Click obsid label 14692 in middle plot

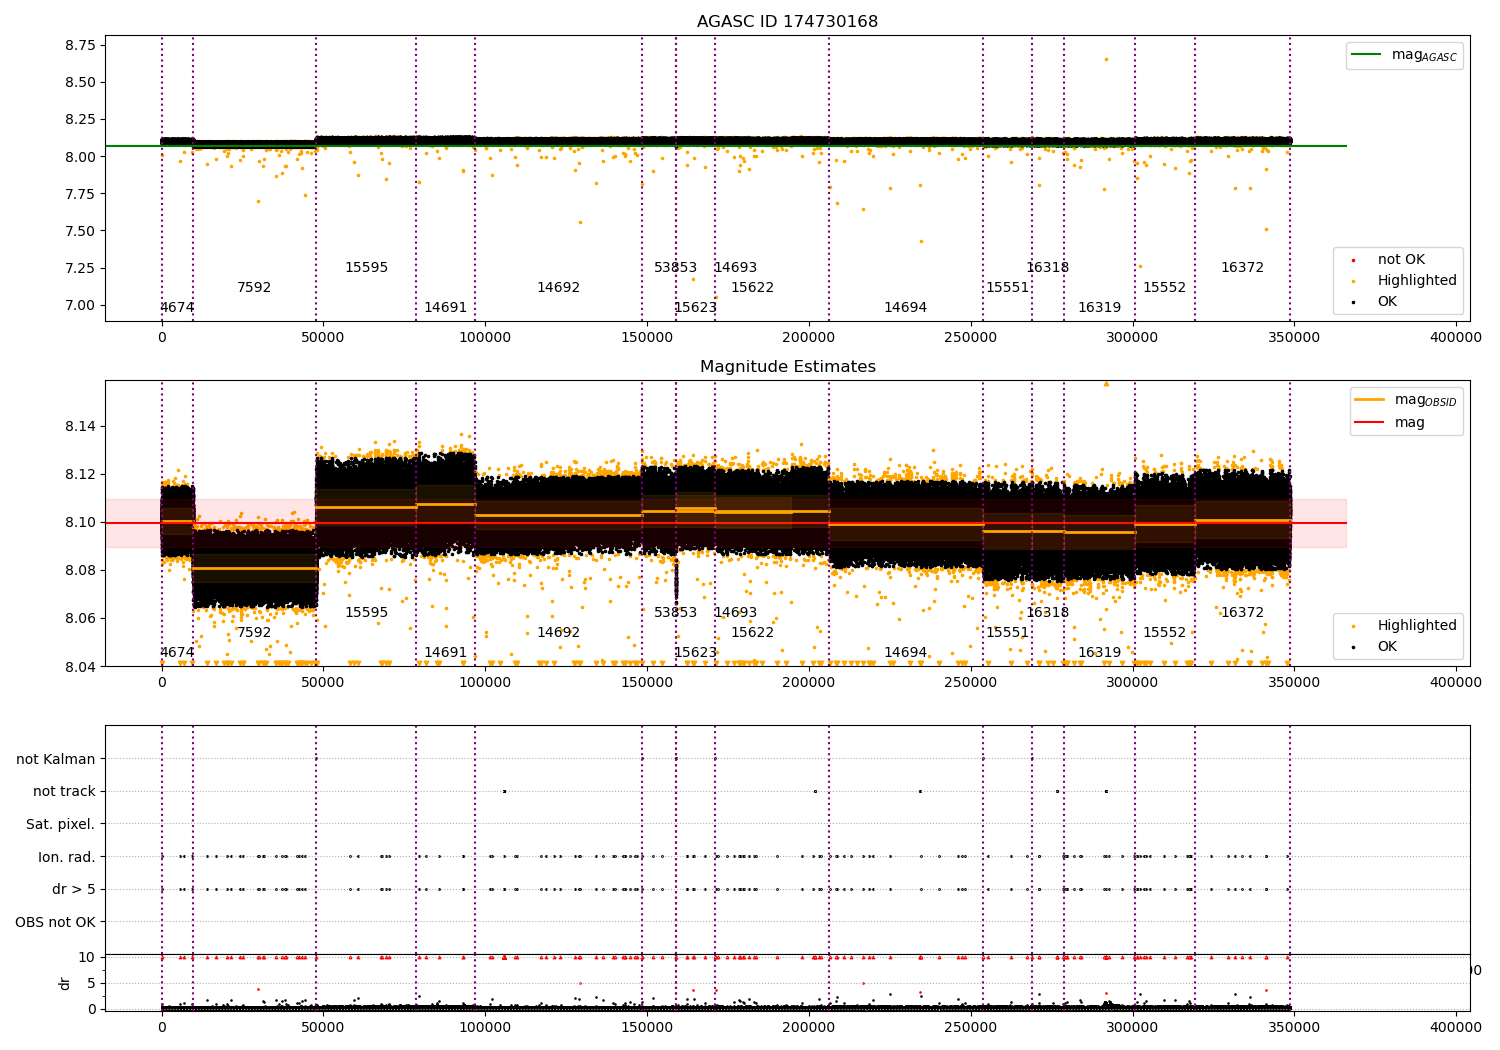(x=558, y=633)
